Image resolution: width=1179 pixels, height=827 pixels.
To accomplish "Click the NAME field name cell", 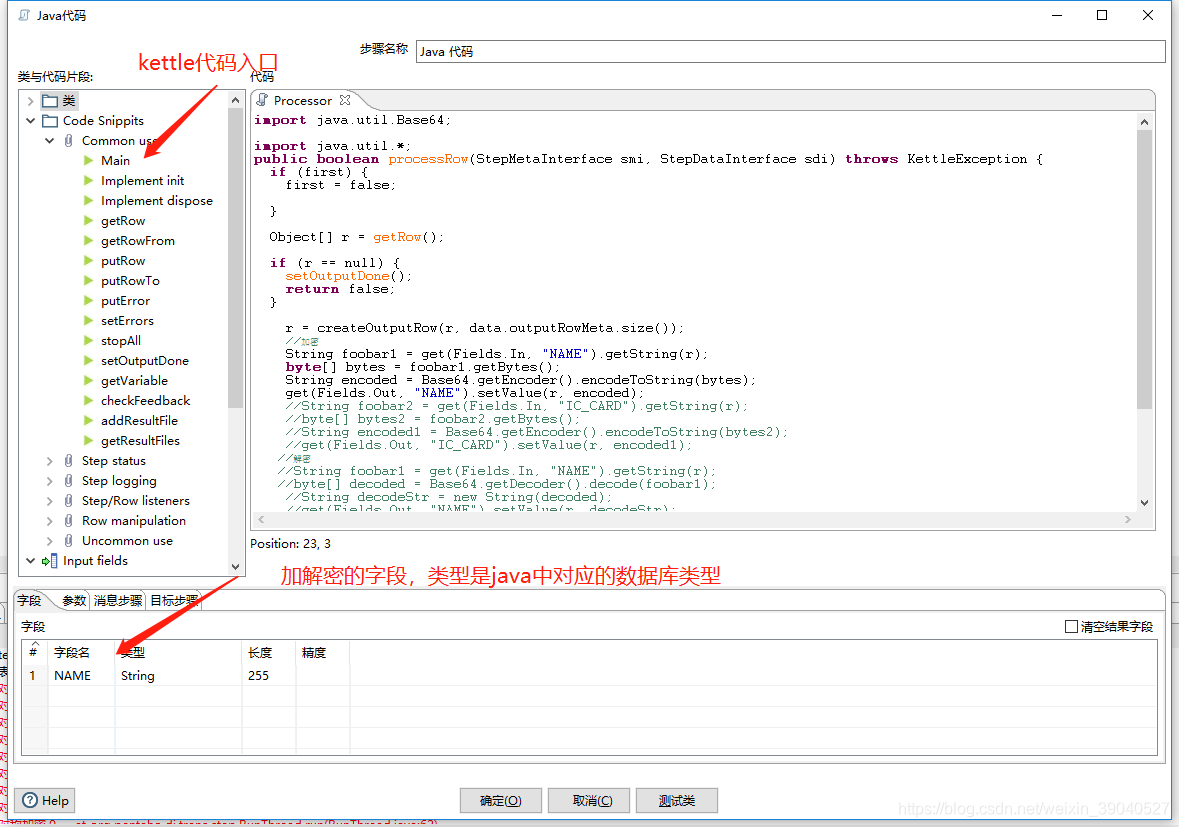I will pyautogui.click(x=72, y=675).
